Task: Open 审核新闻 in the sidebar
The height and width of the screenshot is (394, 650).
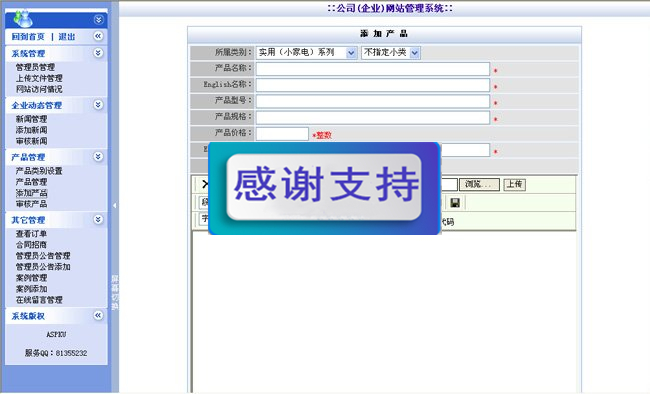Action: coord(32,141)
